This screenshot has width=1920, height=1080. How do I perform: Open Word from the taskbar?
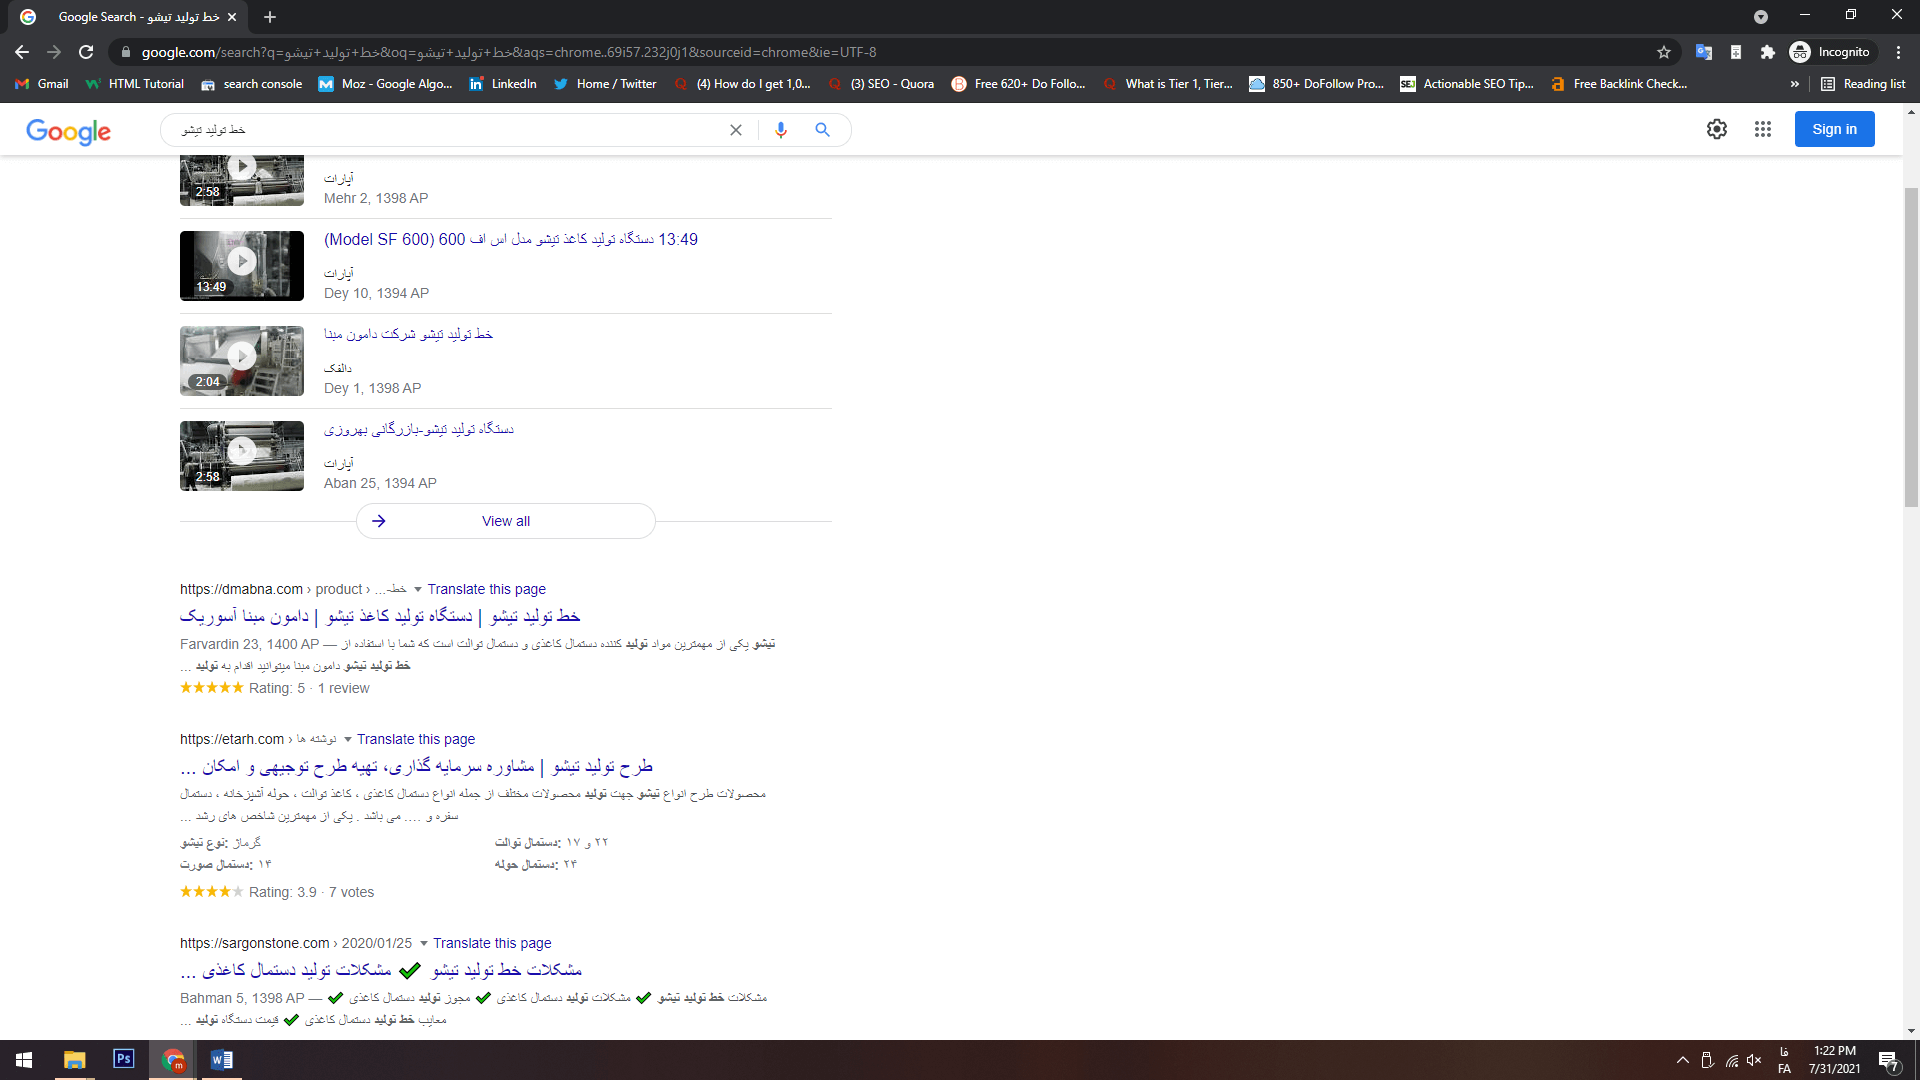tap(222, 1060)
